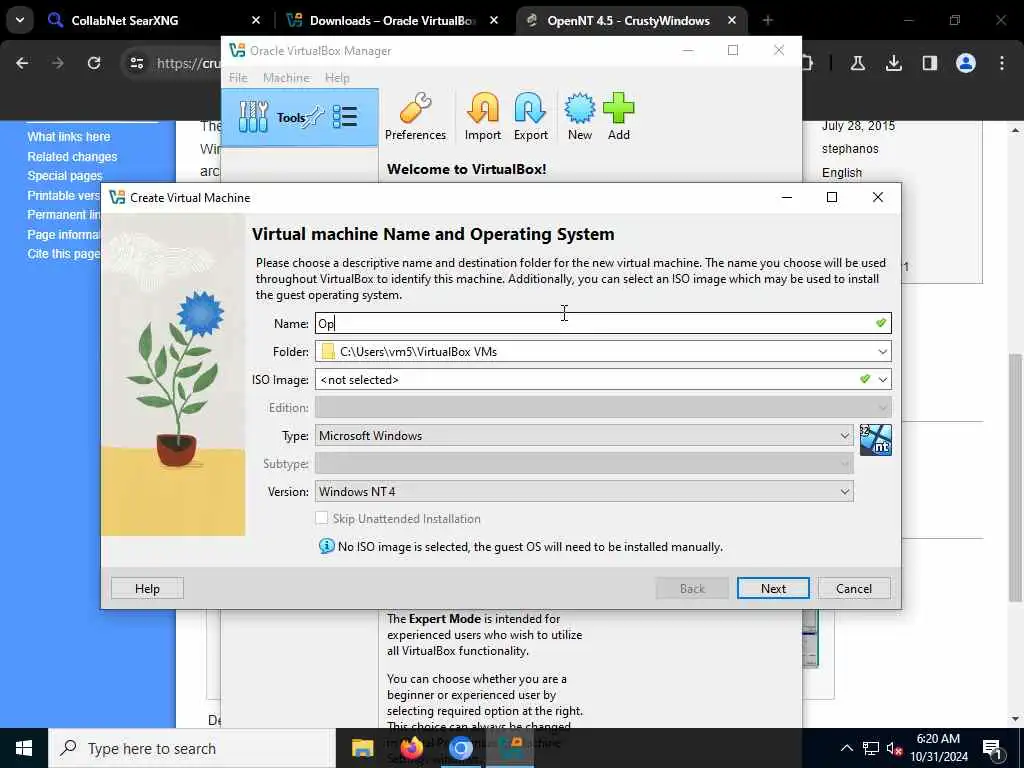1024x768 pixels.
Task: Click the Add machine icon
Action: pyautogui.click(x=618, y=117)
